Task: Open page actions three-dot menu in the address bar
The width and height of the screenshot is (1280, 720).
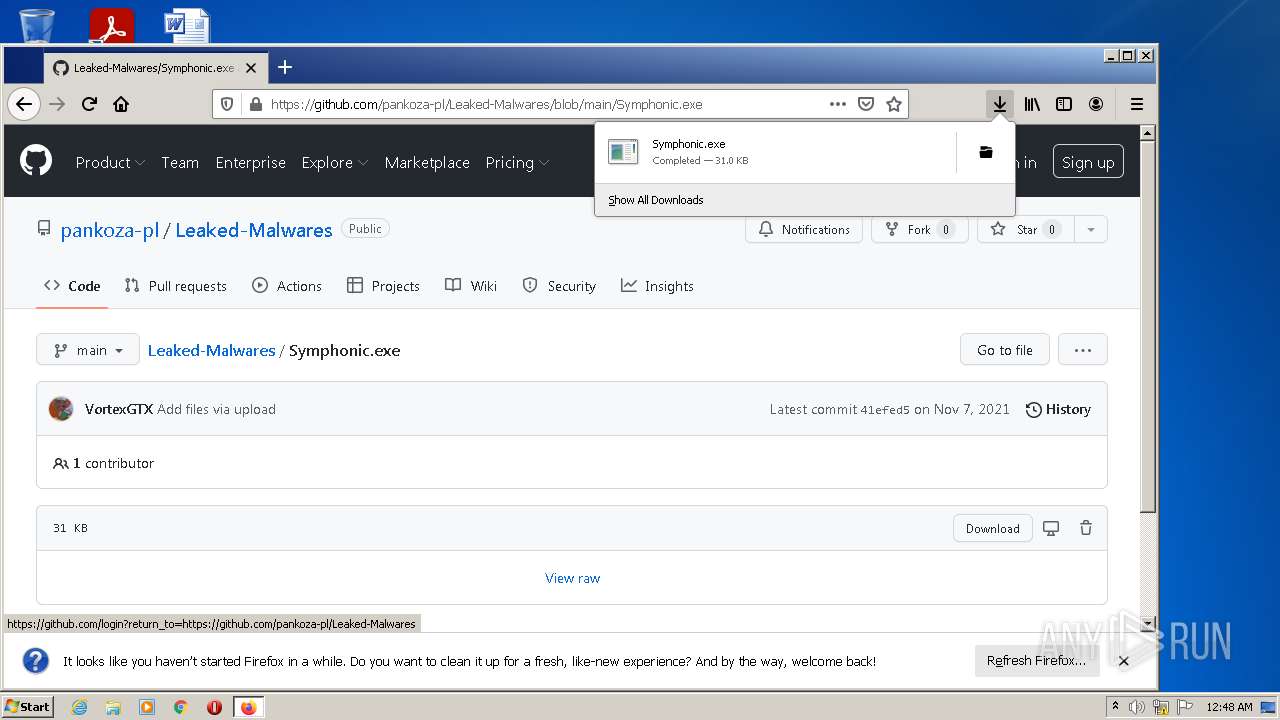Action: pyautogui.click(x=838, y=104)
